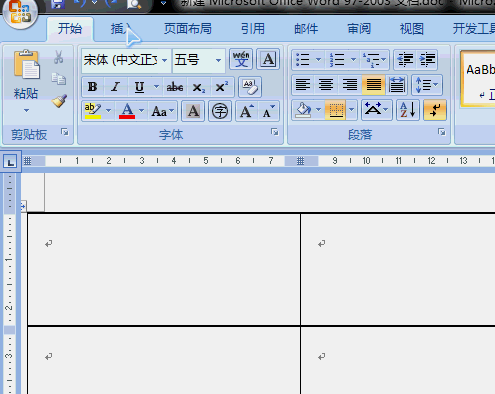Click the Cut scissors icon

pos(59,57)
